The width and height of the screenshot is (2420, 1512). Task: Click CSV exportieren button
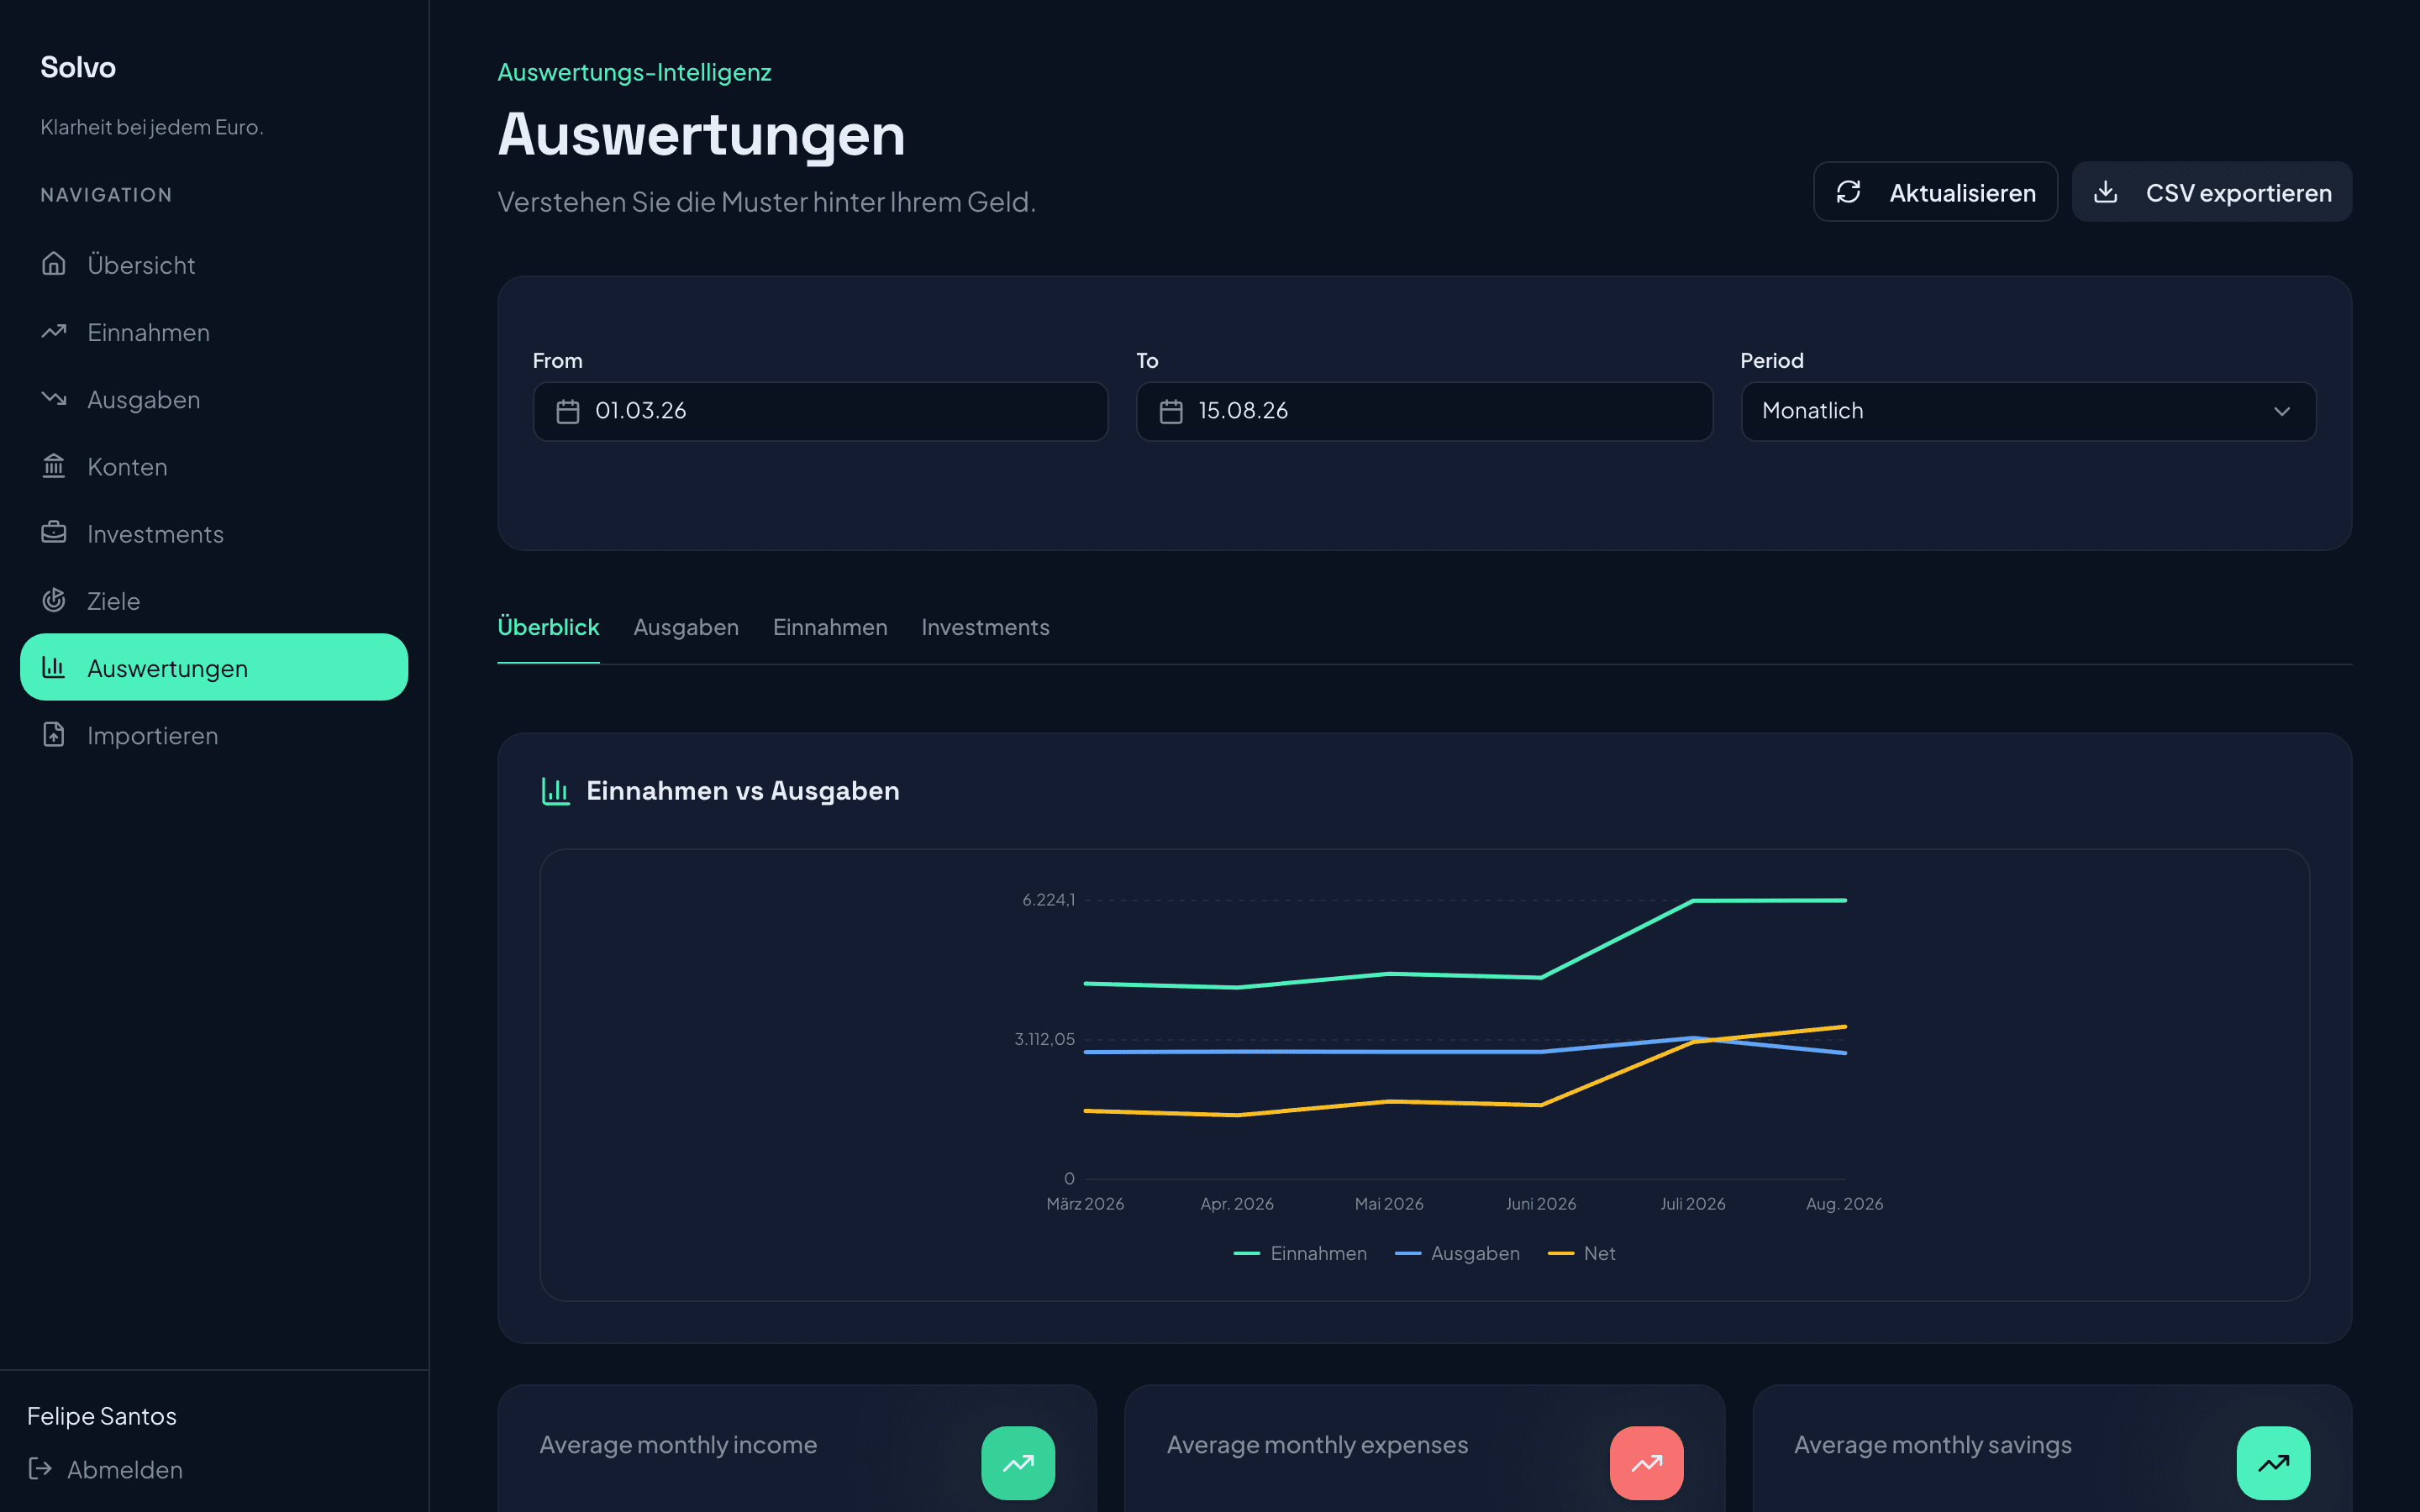tap(2212, 192)
